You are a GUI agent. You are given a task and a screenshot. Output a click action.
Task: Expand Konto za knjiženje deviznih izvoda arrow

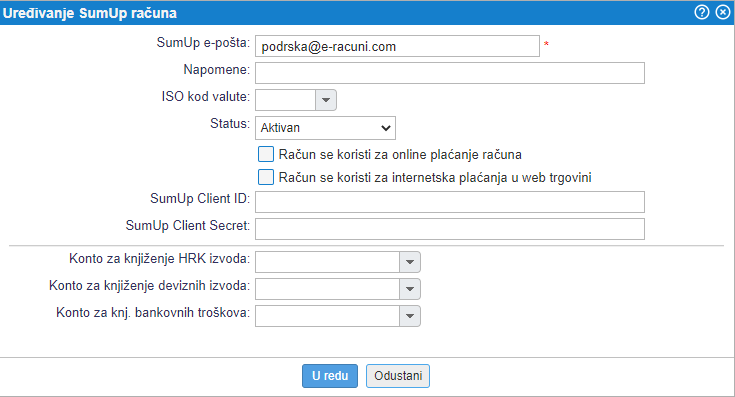point(410,289)
